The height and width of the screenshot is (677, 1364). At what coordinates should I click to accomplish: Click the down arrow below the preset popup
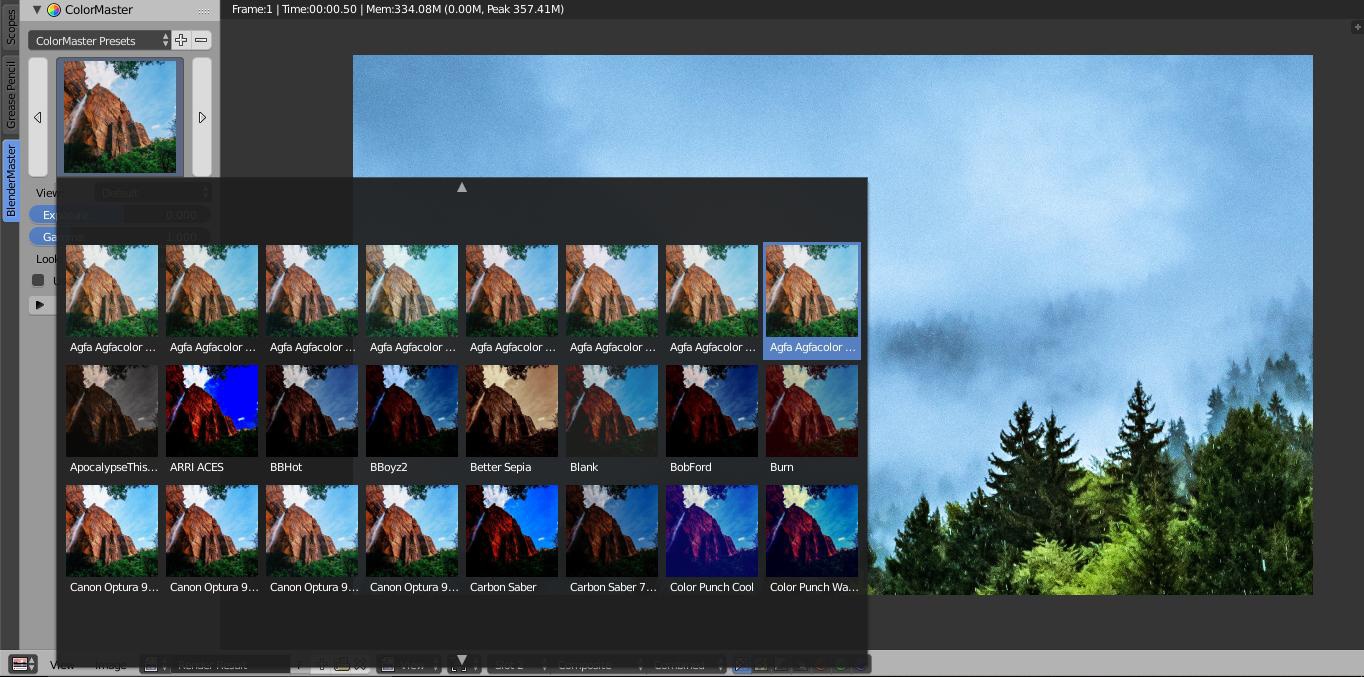coord(462,660)
